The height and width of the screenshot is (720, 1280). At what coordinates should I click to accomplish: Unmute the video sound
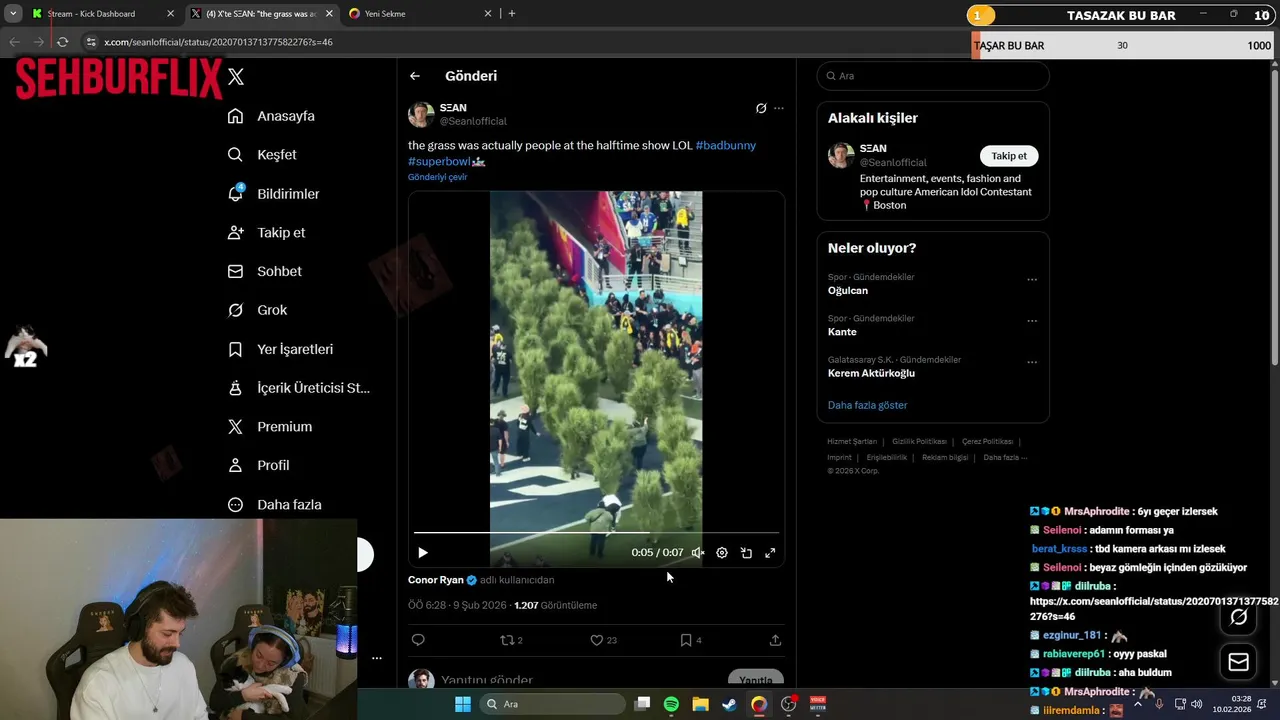[698, 553]
